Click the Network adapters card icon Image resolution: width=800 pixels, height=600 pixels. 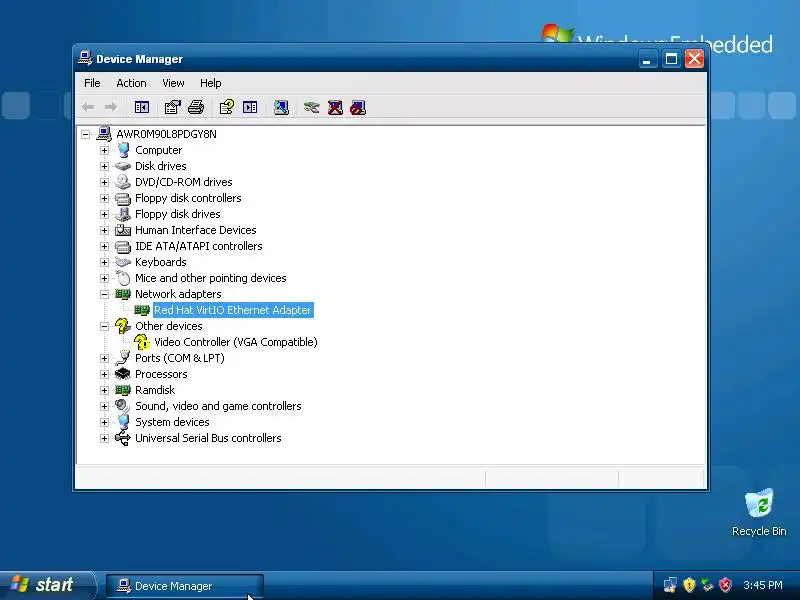pos(123,294)
